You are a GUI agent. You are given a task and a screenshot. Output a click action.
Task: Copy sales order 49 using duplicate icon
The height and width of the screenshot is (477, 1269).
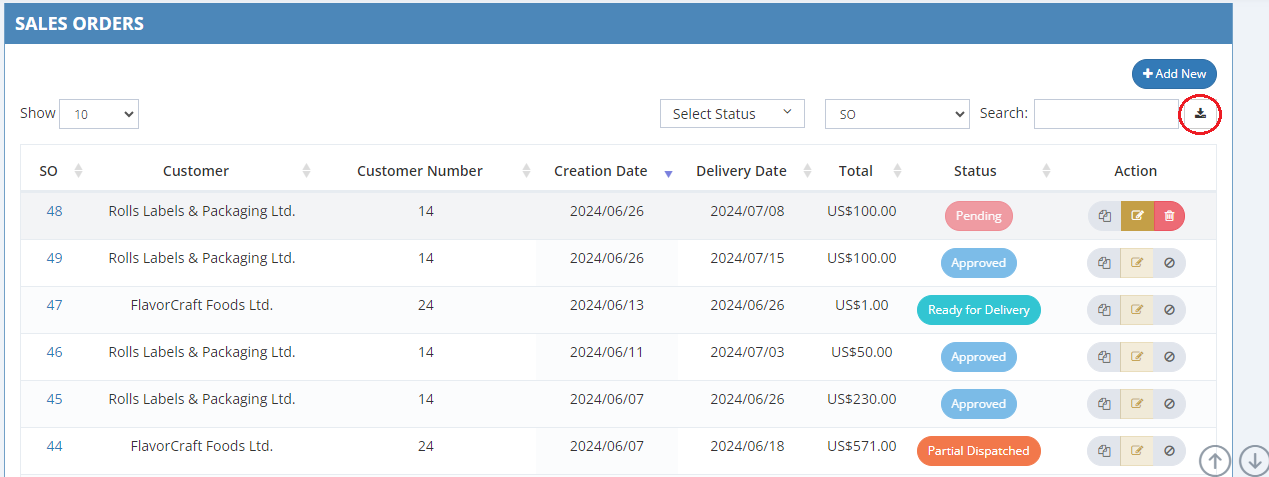click(1104, 263)
